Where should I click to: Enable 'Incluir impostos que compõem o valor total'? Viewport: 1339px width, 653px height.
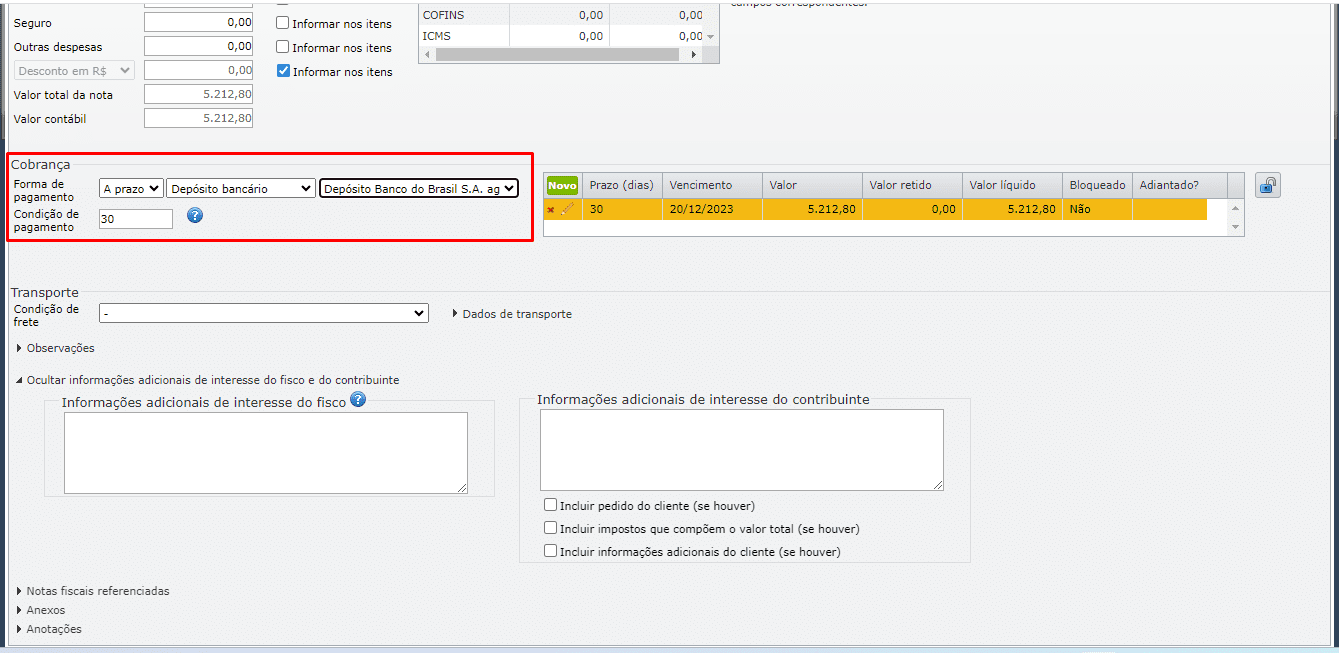550,528
